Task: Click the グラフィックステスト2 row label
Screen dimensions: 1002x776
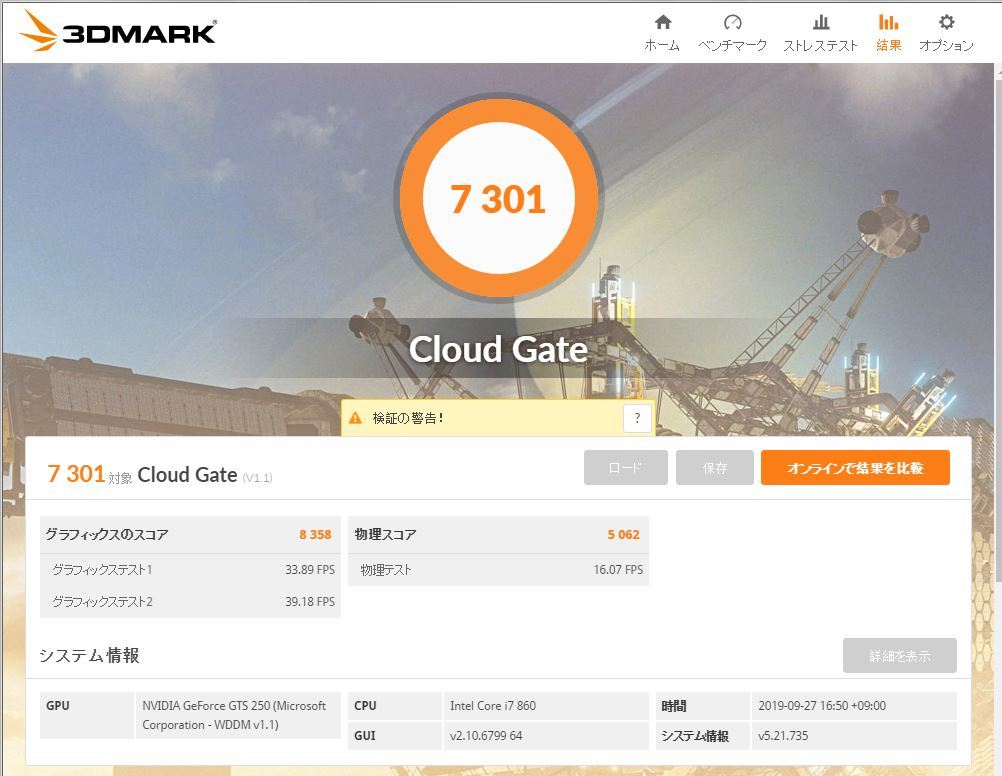Action: click(x=102, y=601)
